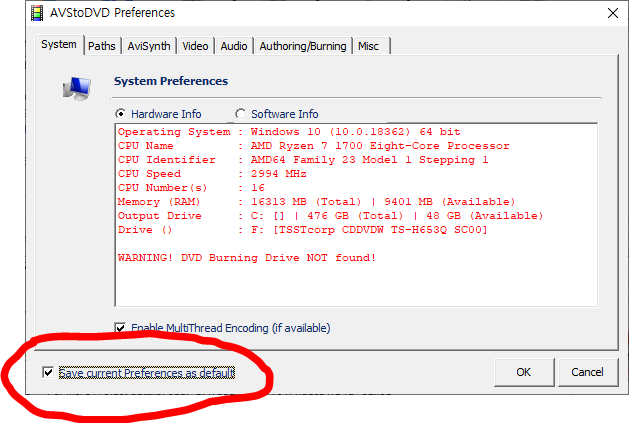Image resolution: width=629 pixels, height=423 pixels.
Task: Click the CPU Identifier AMD64 line
Action: [303, 160]
